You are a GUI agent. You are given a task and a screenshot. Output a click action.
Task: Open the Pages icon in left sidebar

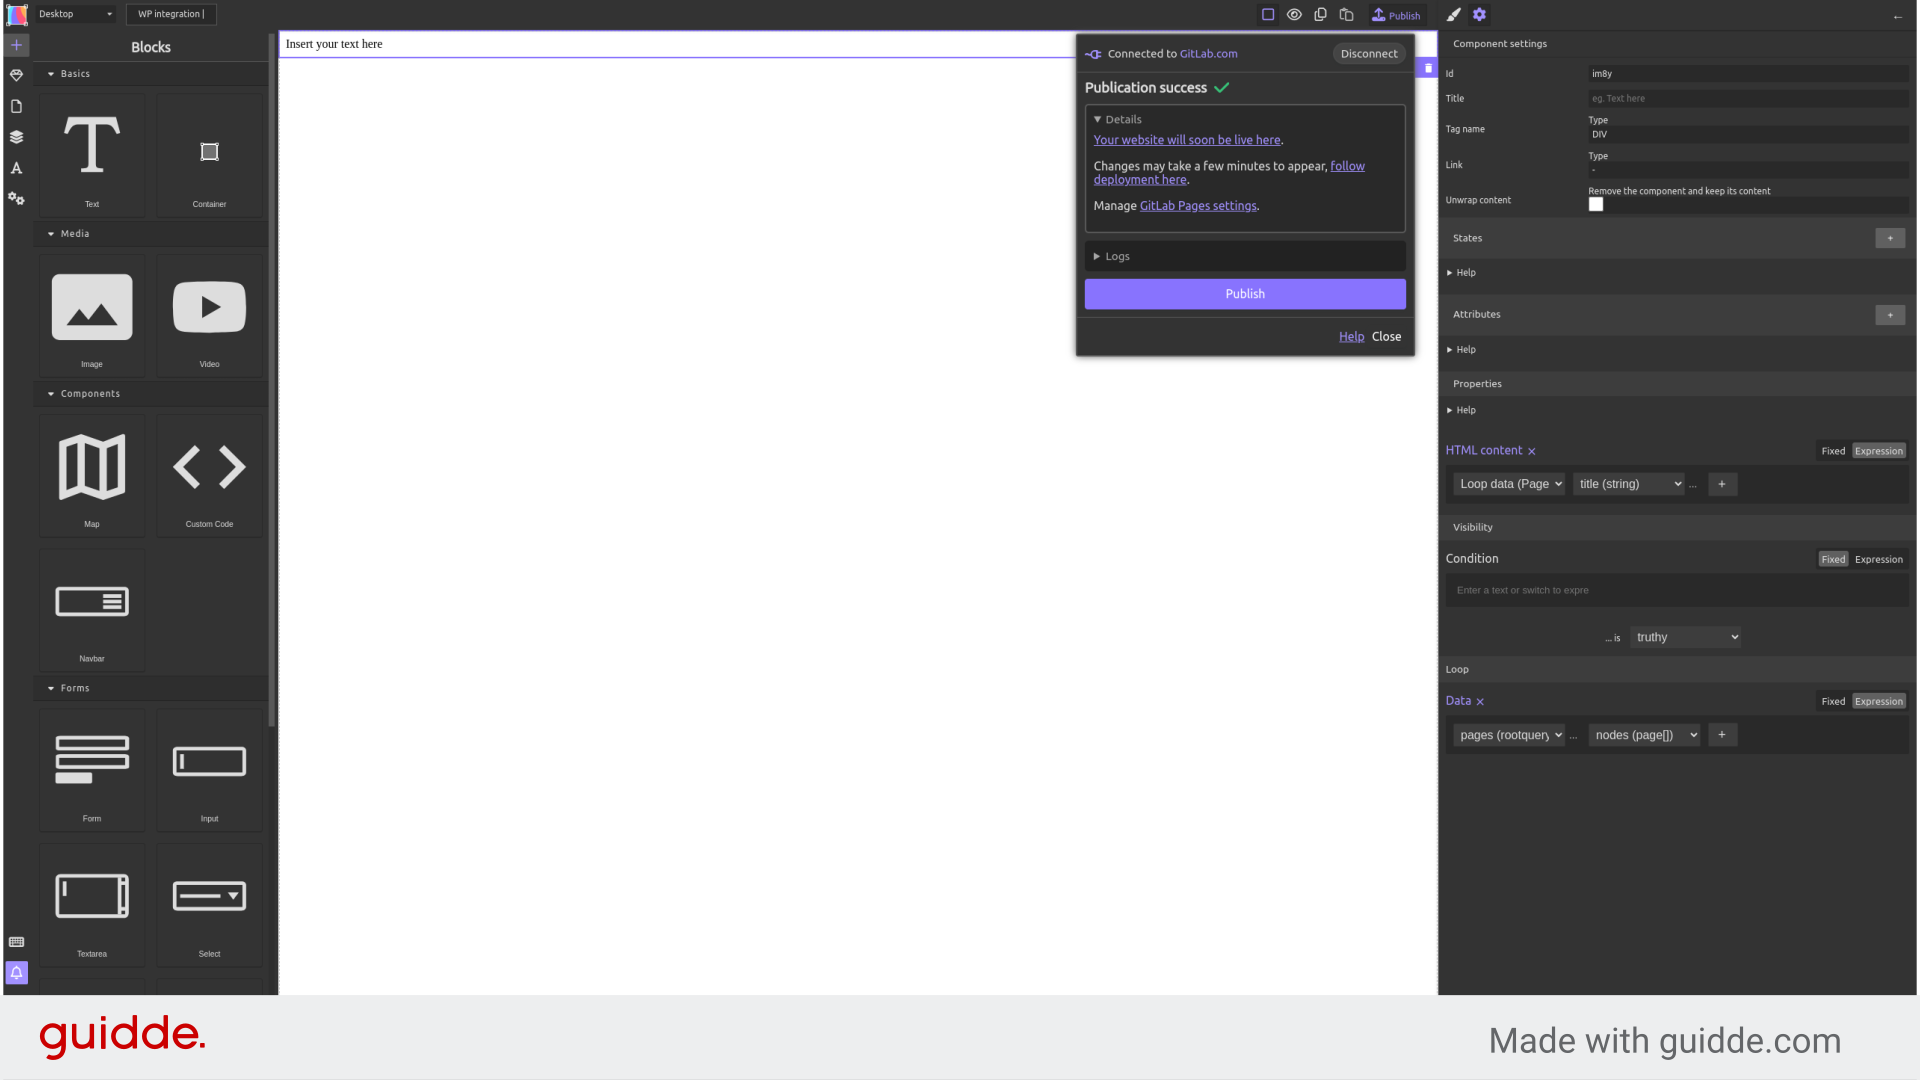(x=16, y=106)
